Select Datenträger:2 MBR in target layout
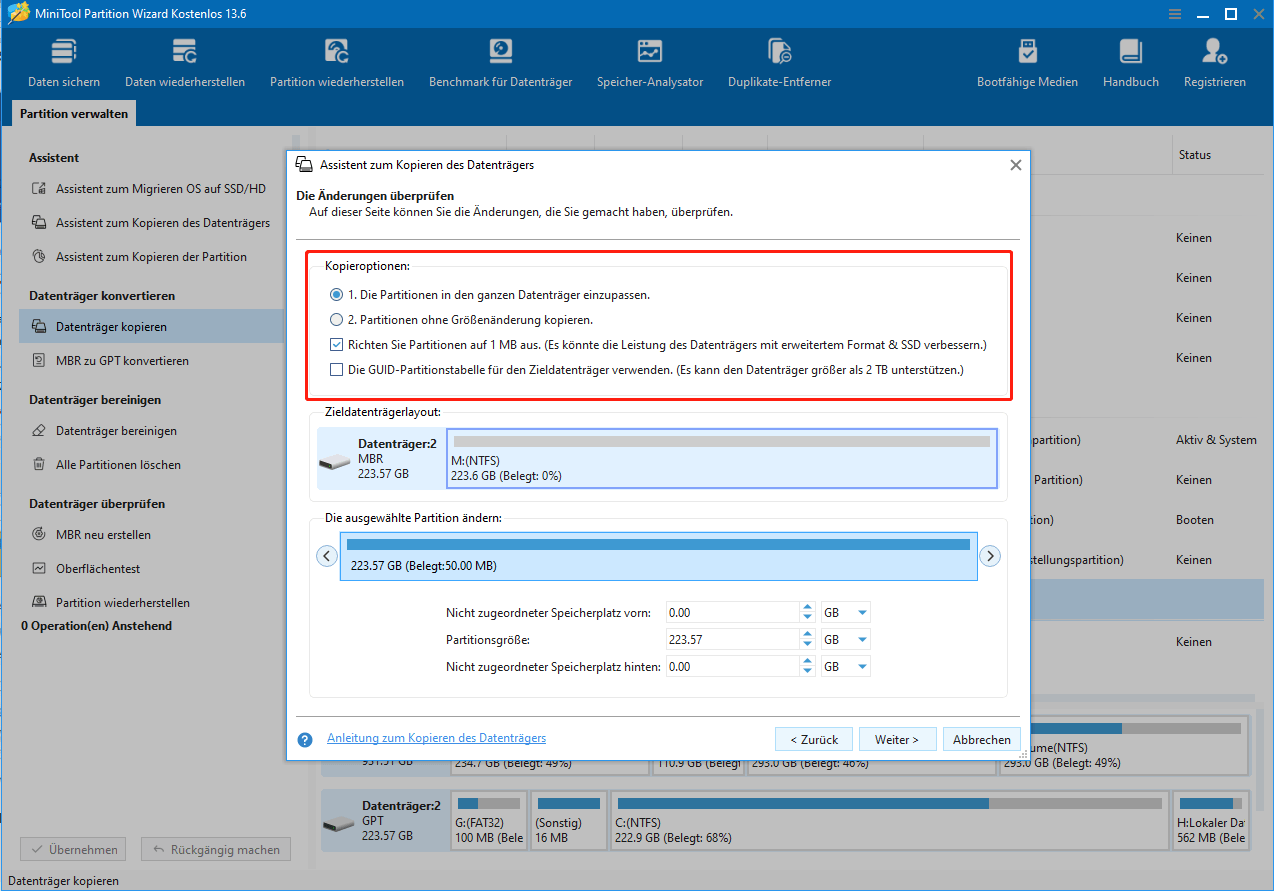This screenshot has height=891, width=1274. [381, 459]
